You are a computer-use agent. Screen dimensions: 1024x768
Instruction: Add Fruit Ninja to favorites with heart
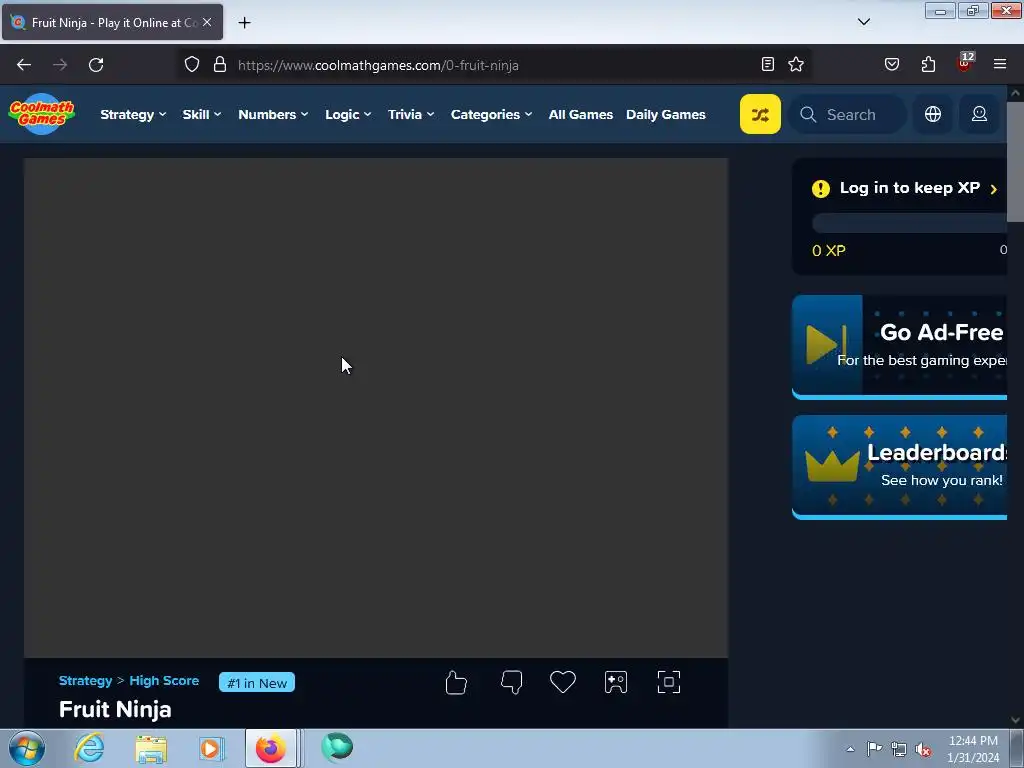[563, 682]
